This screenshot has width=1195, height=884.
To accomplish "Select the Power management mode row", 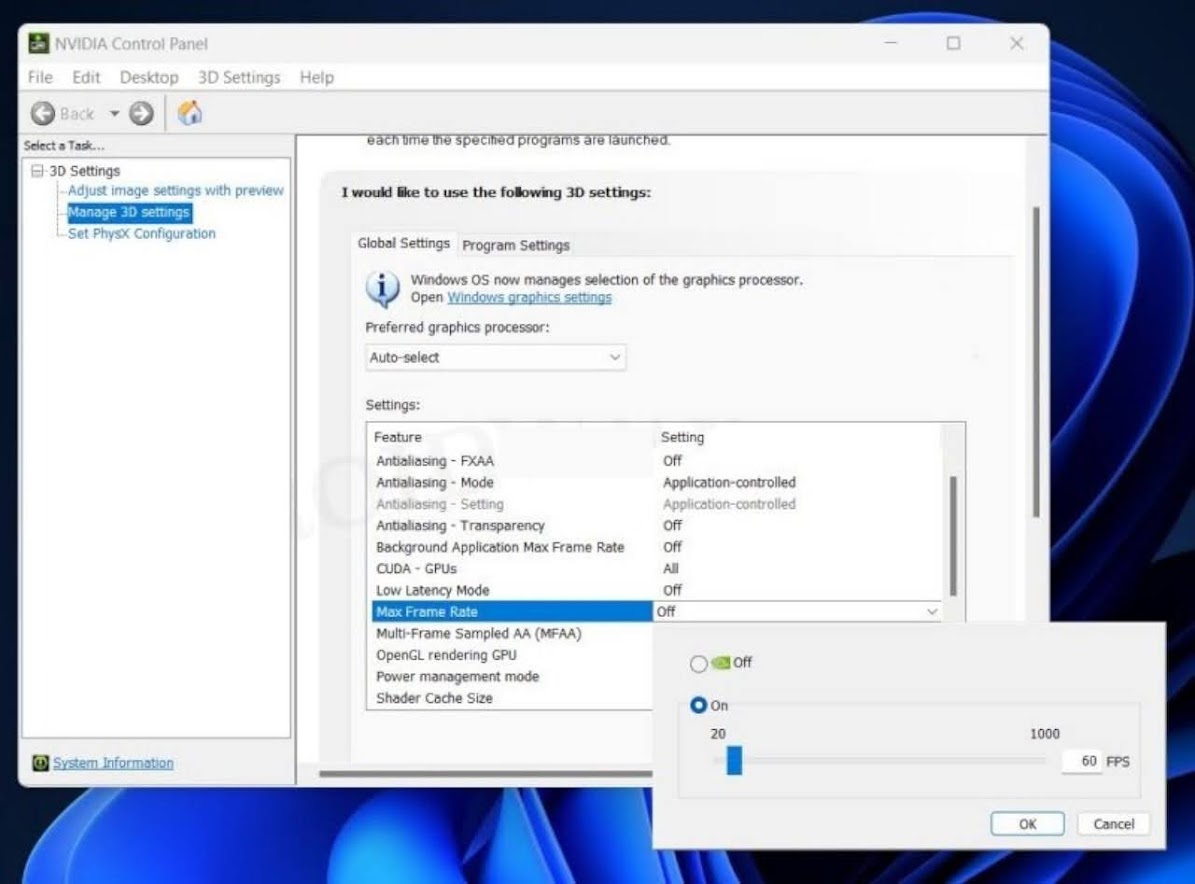I will (511, 676).
